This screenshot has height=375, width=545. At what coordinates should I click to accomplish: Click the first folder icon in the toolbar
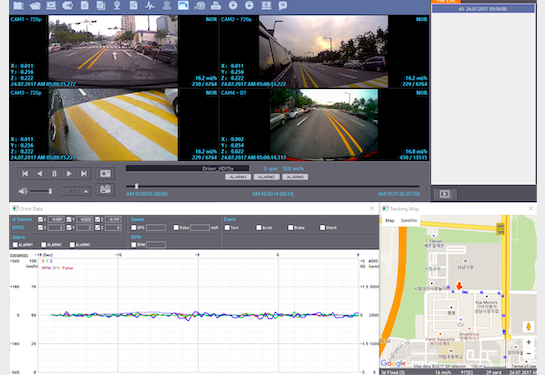point(18,5)
